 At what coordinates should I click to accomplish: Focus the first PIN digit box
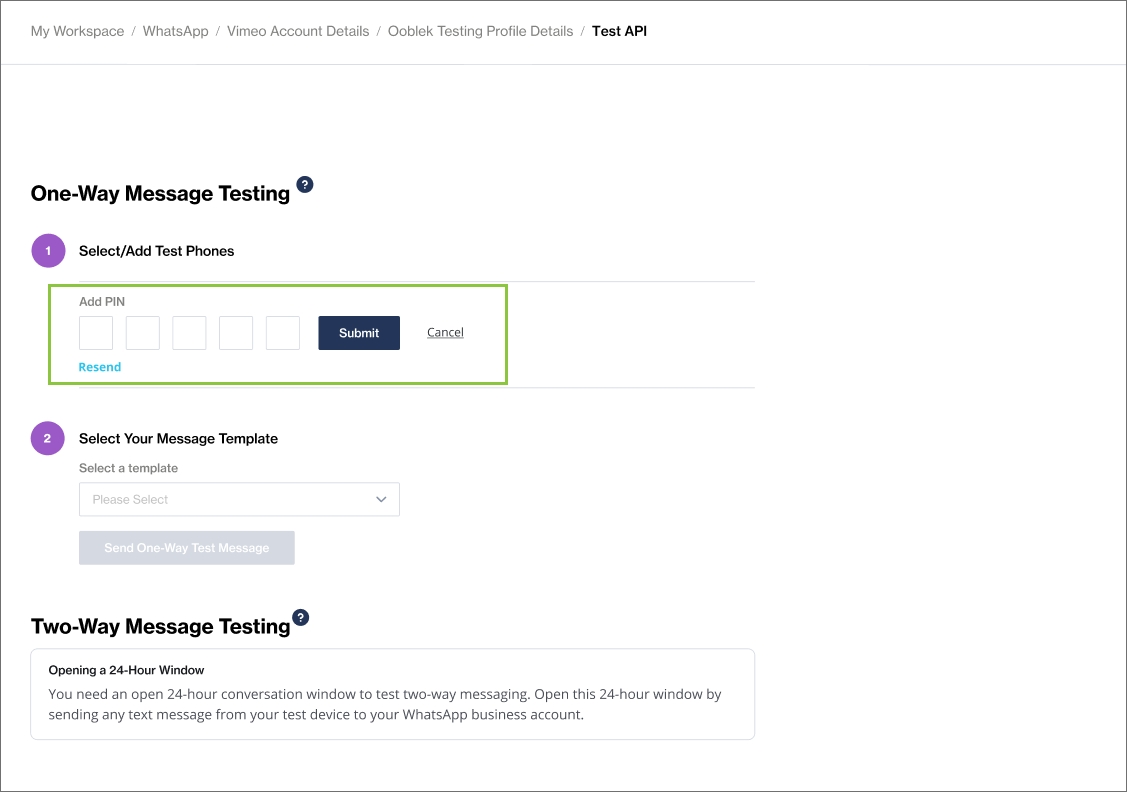(96, 333)
